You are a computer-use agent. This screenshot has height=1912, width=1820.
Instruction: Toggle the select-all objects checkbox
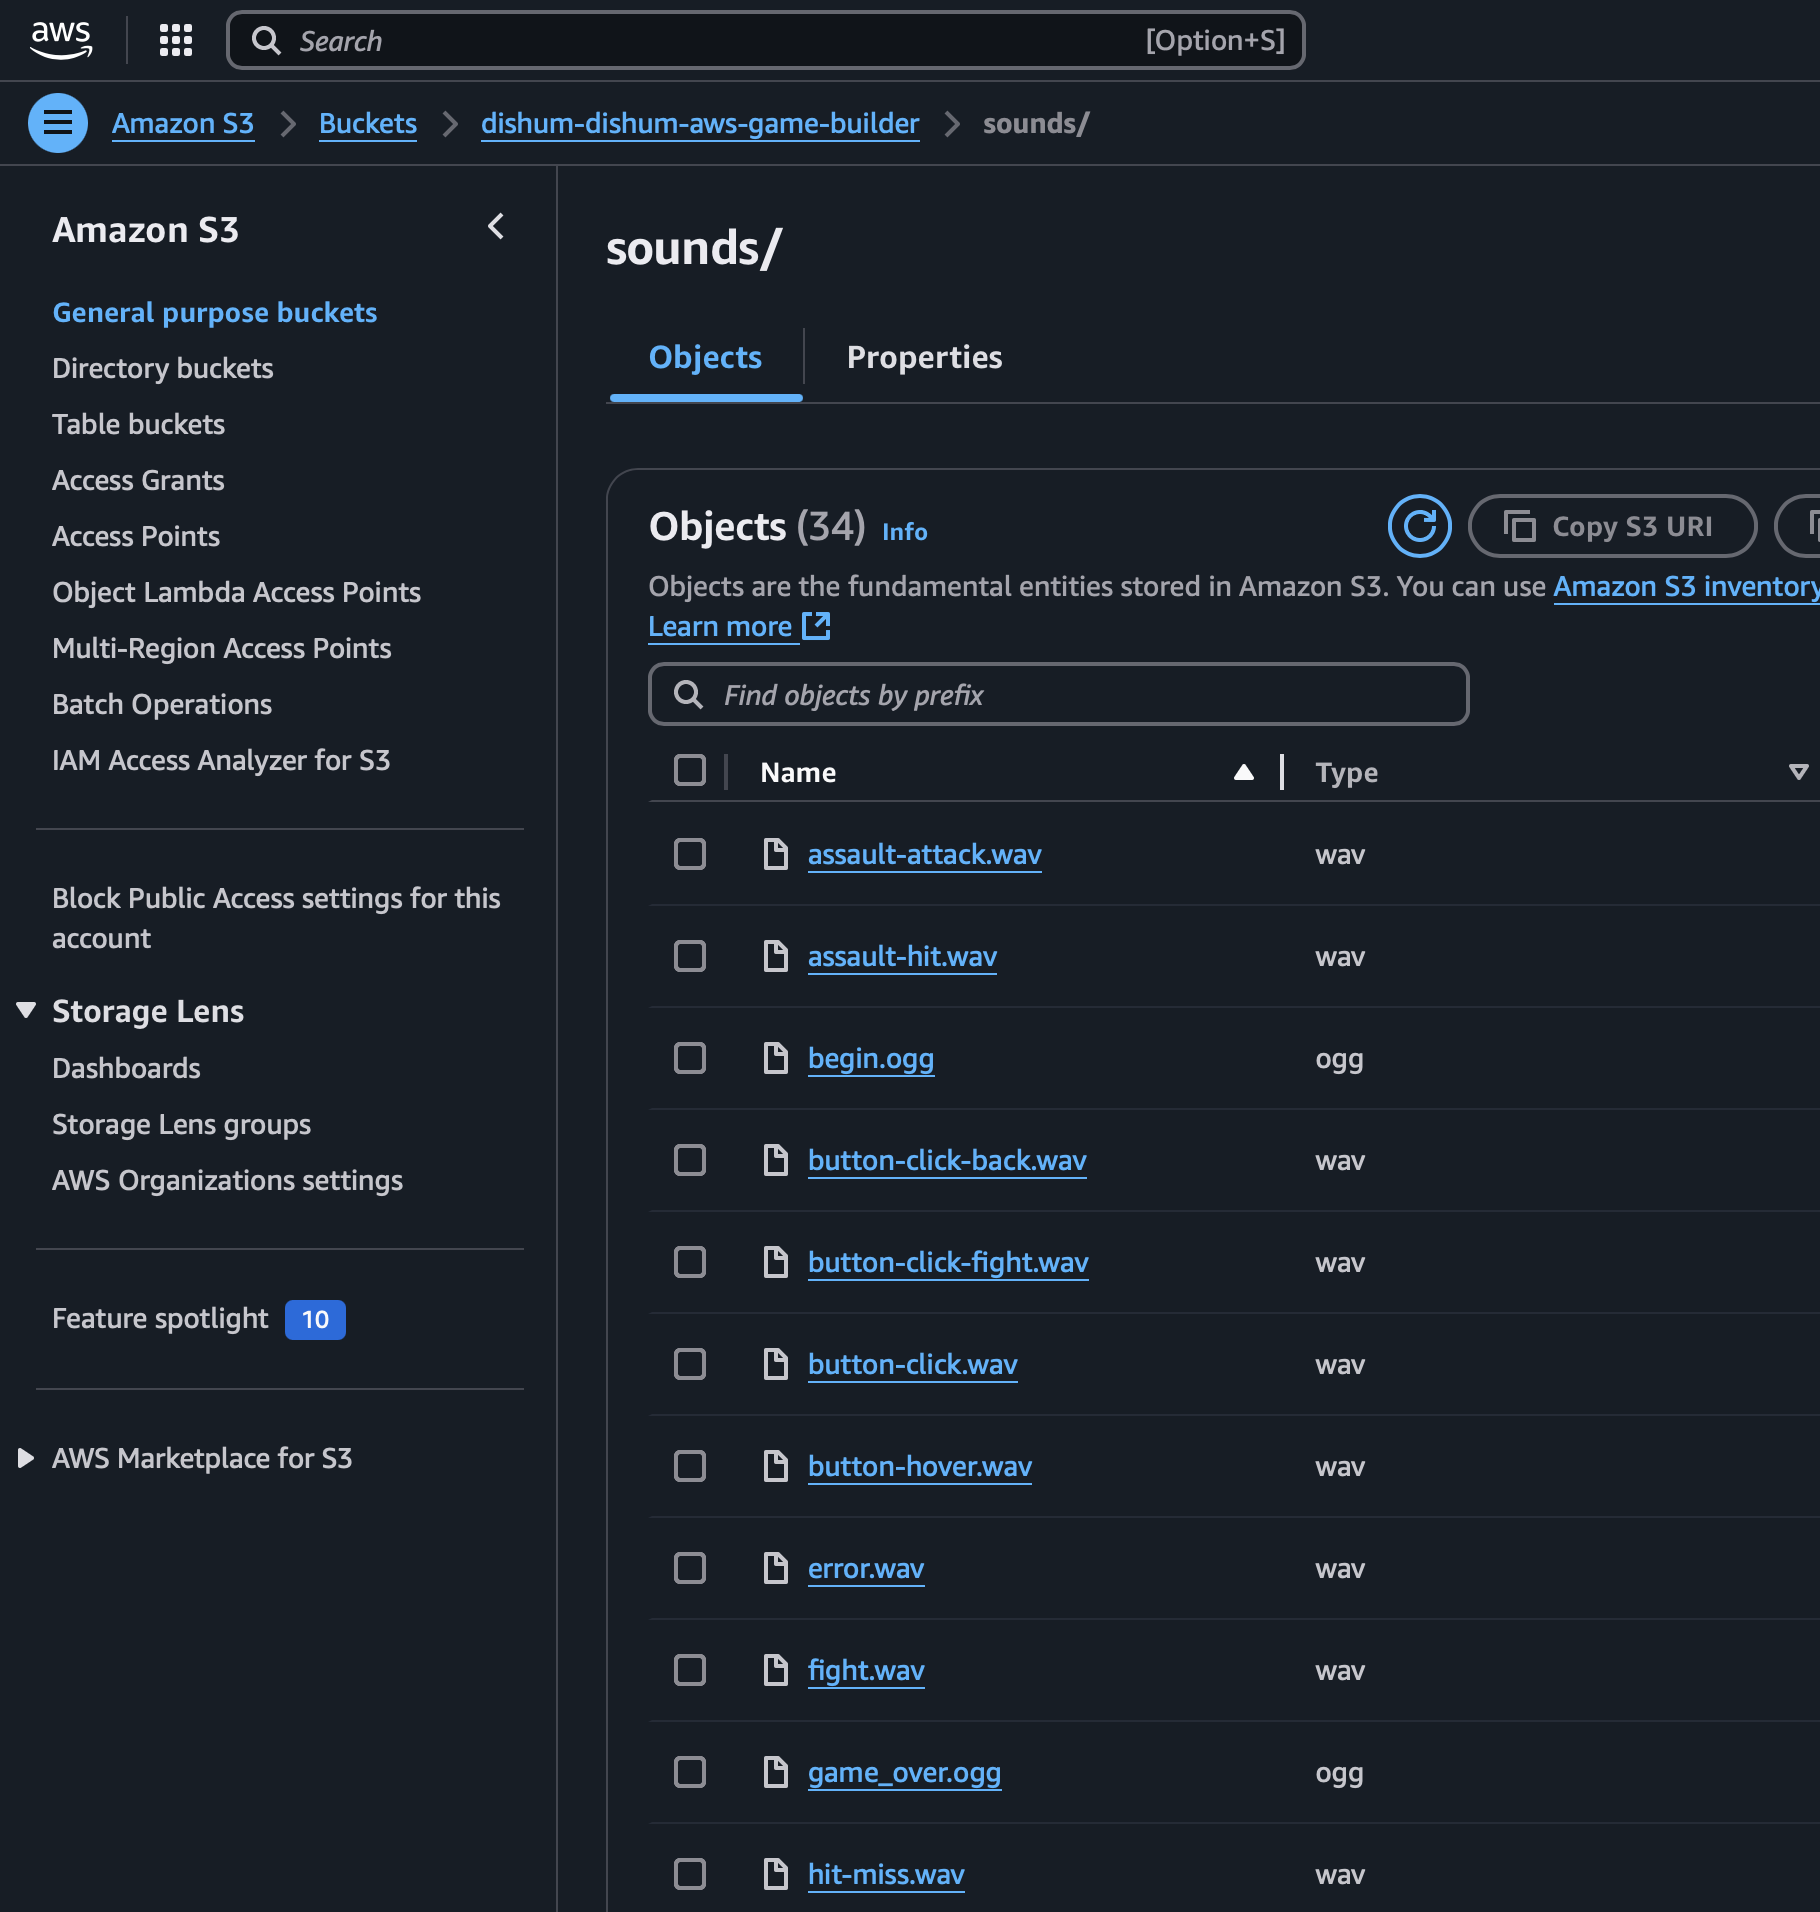(x=690, y=771)
